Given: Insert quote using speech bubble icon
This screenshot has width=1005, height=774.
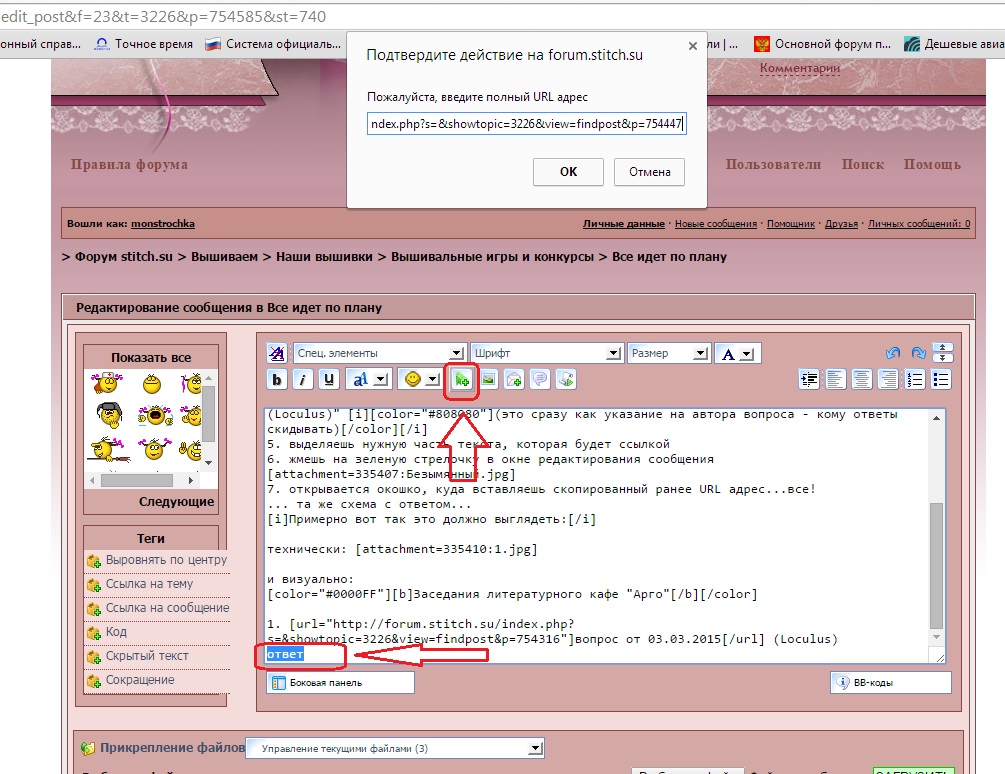Looking at the screenshot, I should tap(540, 379).
